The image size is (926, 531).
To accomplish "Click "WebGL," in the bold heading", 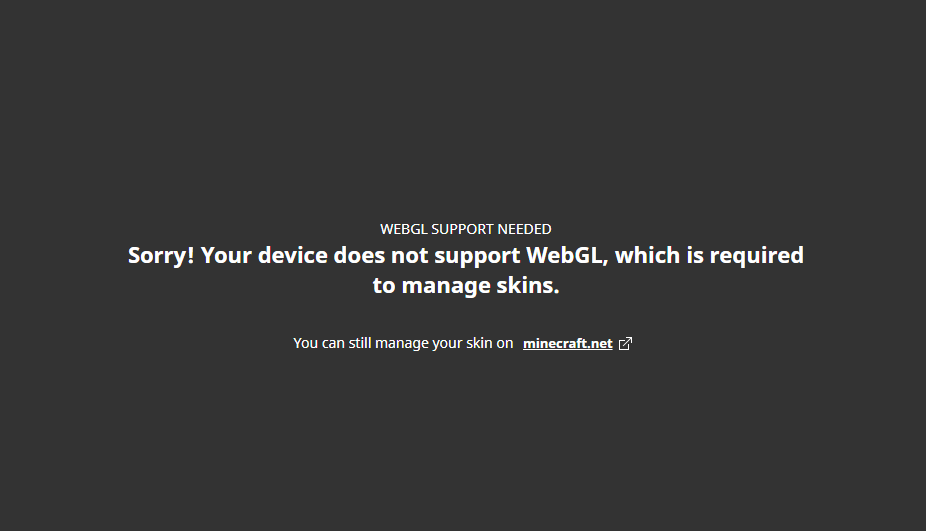I will [x=567, y=255].
